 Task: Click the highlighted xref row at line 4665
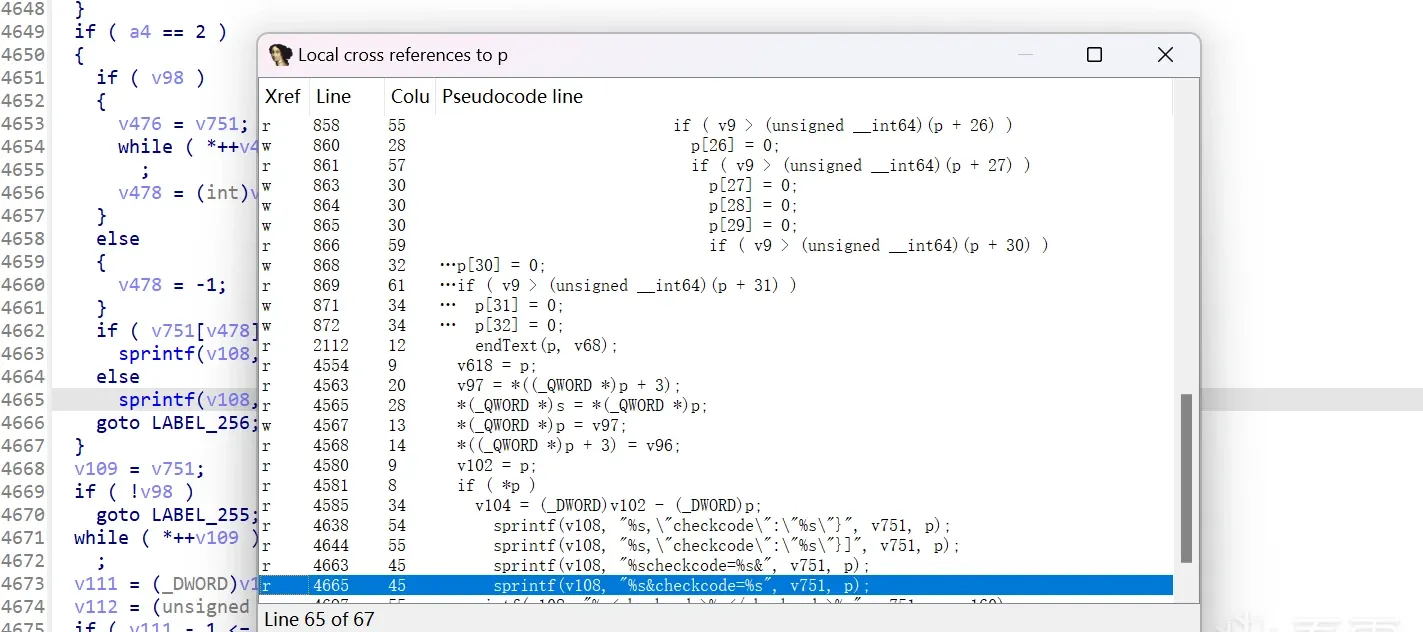pos(716,585)
